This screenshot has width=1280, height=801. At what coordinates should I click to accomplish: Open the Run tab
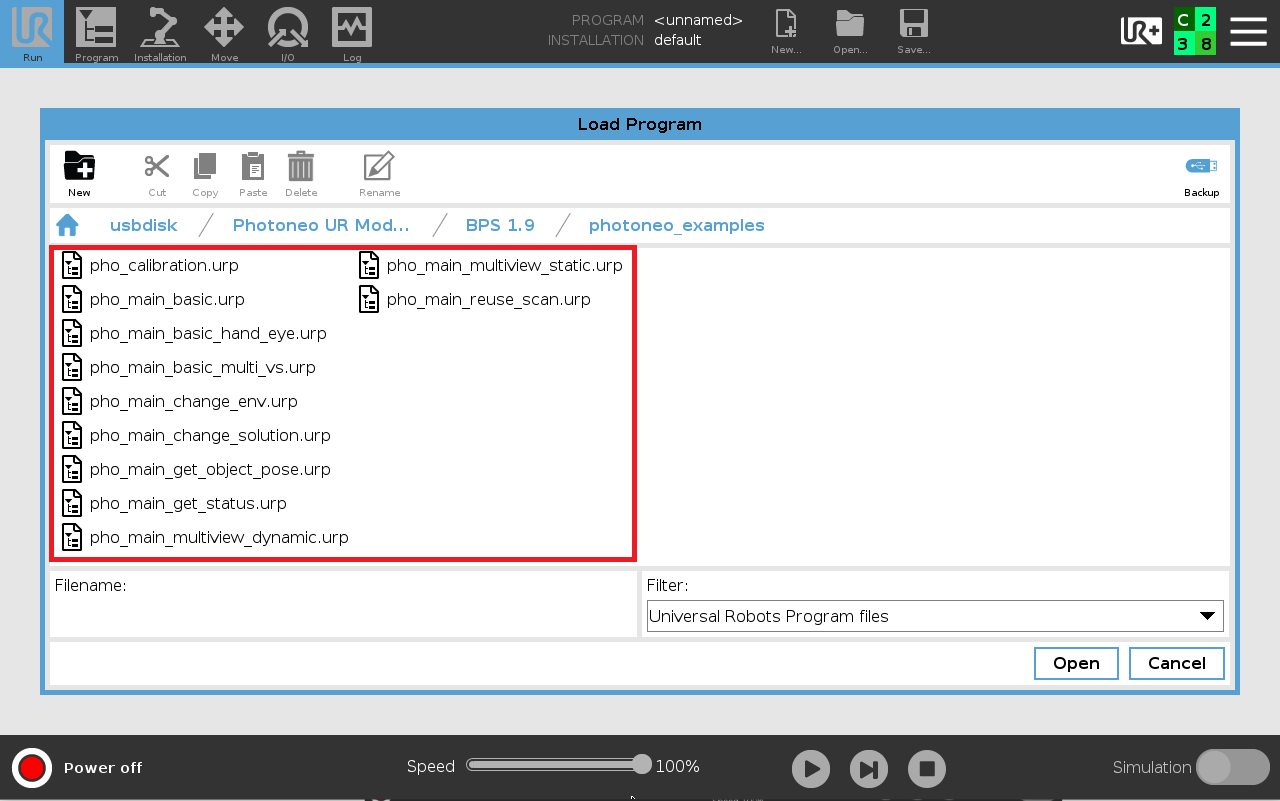click(32, 32)
